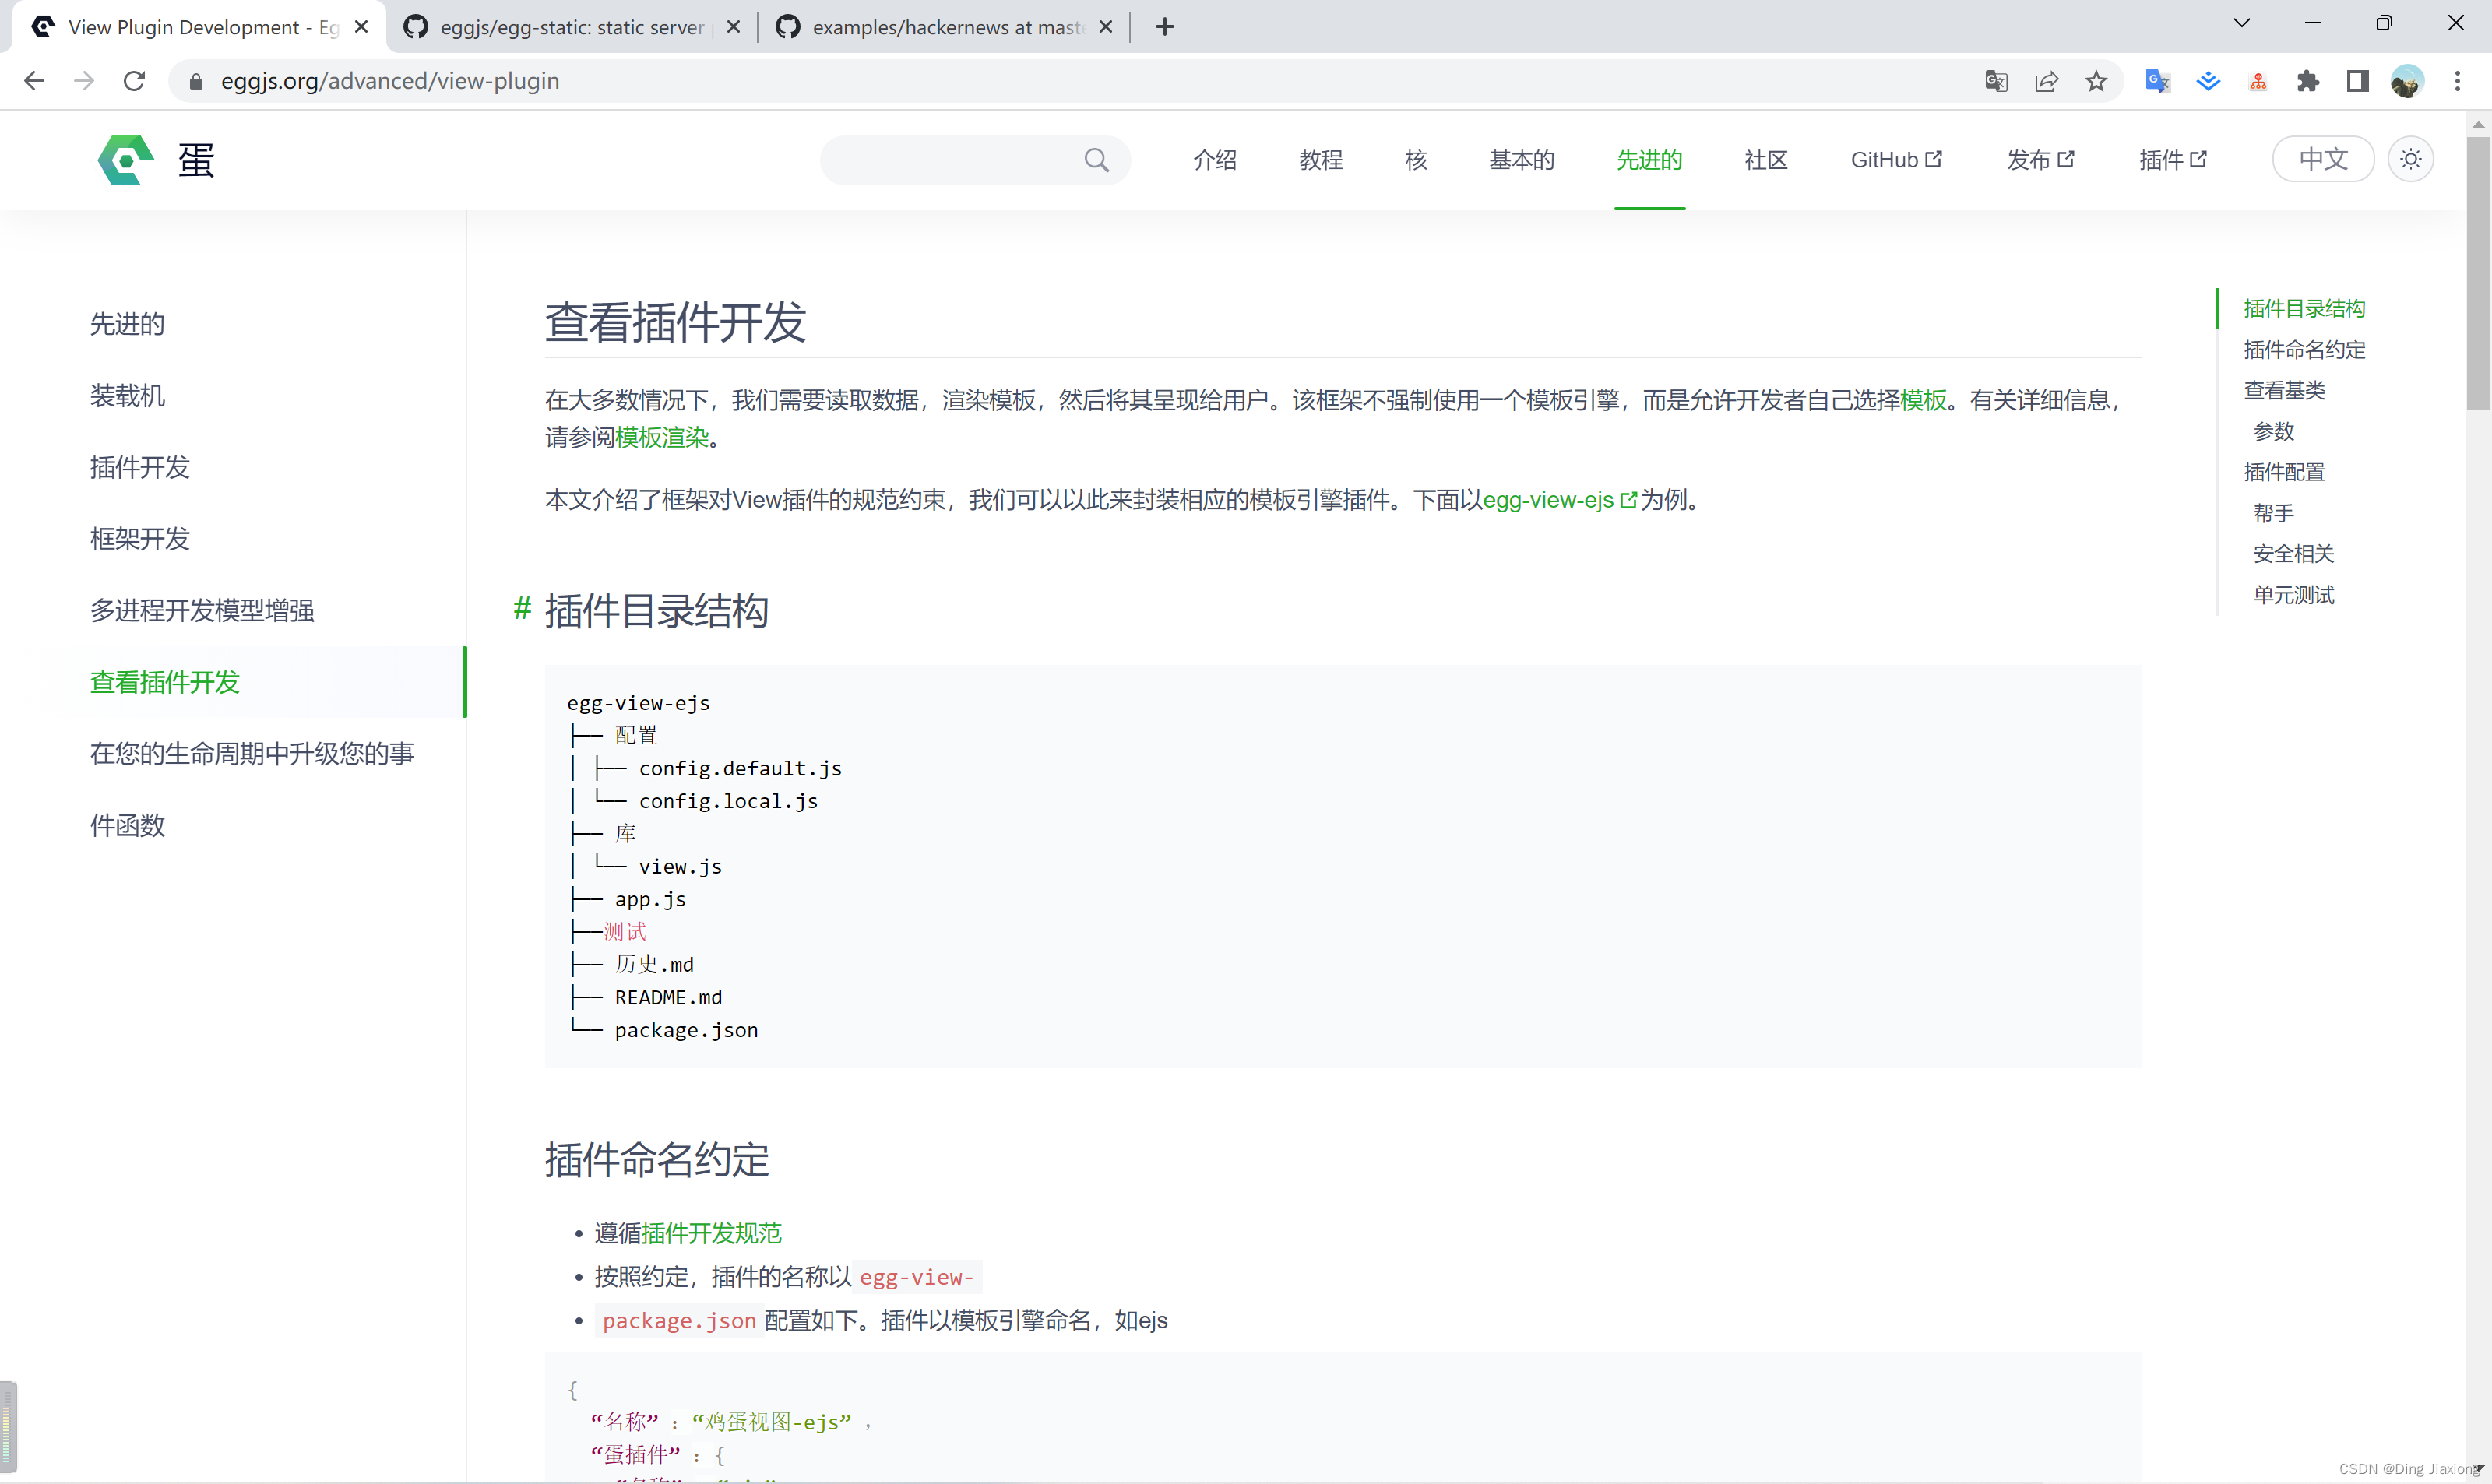Open the GitHub external link
Screen dimensions: 2492x1484
click(1896, 160)
